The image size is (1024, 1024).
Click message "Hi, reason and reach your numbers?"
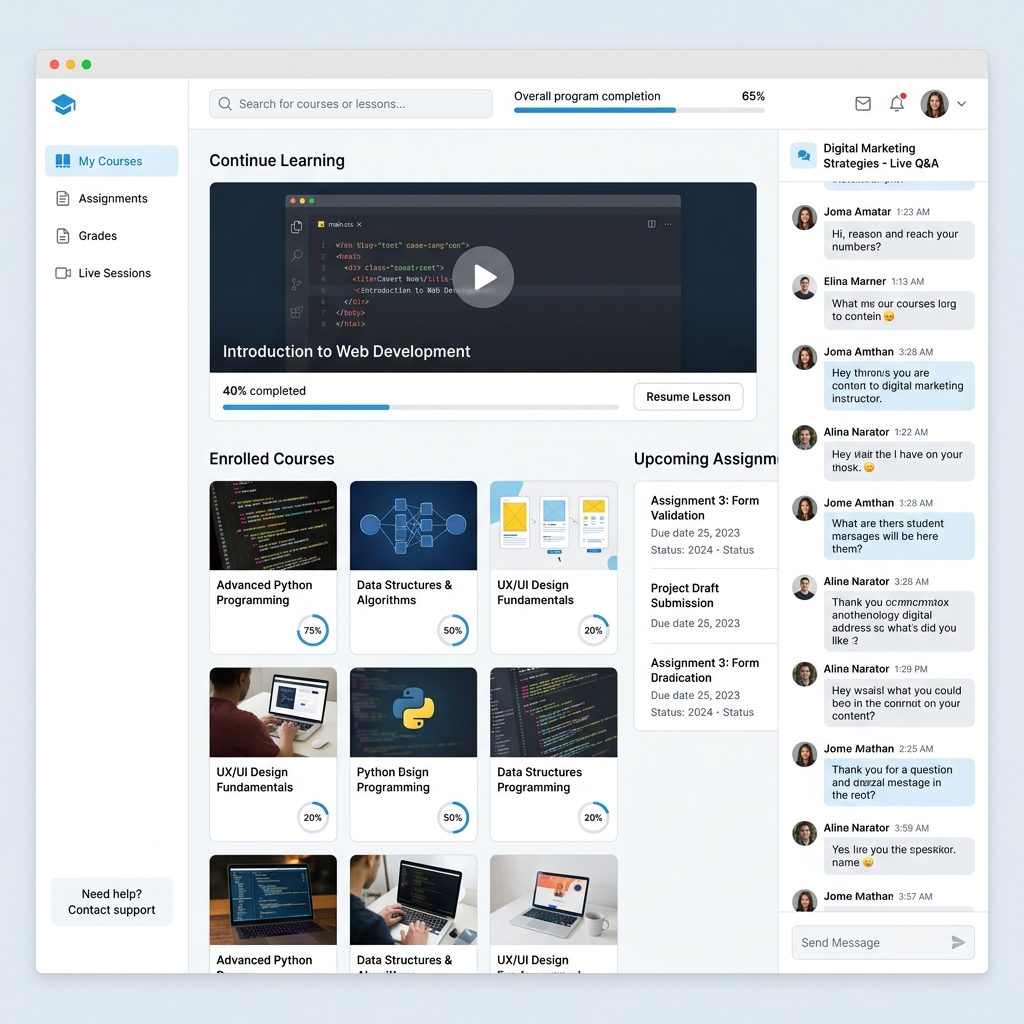point(899,240)
